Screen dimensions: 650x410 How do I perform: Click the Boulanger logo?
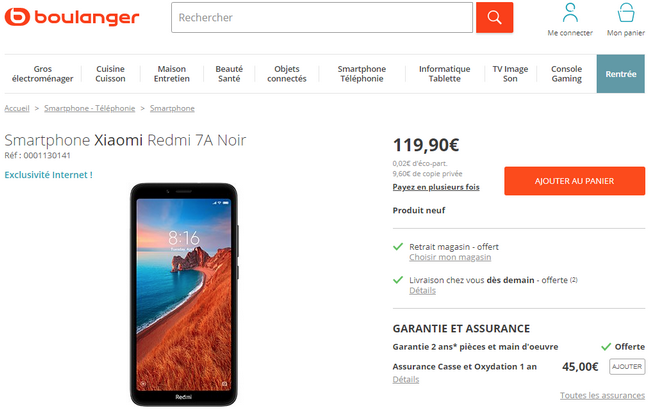point(72,17)
